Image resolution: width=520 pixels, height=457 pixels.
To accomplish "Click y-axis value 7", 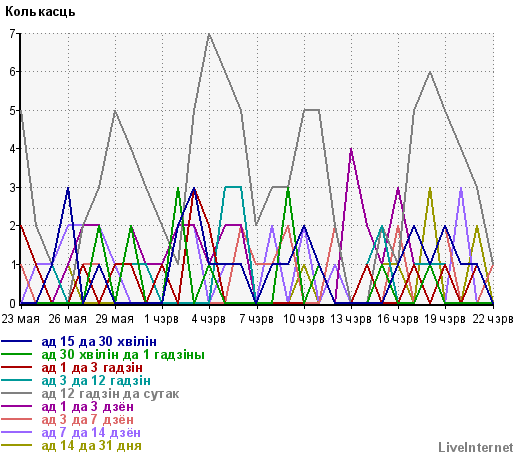I will (x=12, y=34).
